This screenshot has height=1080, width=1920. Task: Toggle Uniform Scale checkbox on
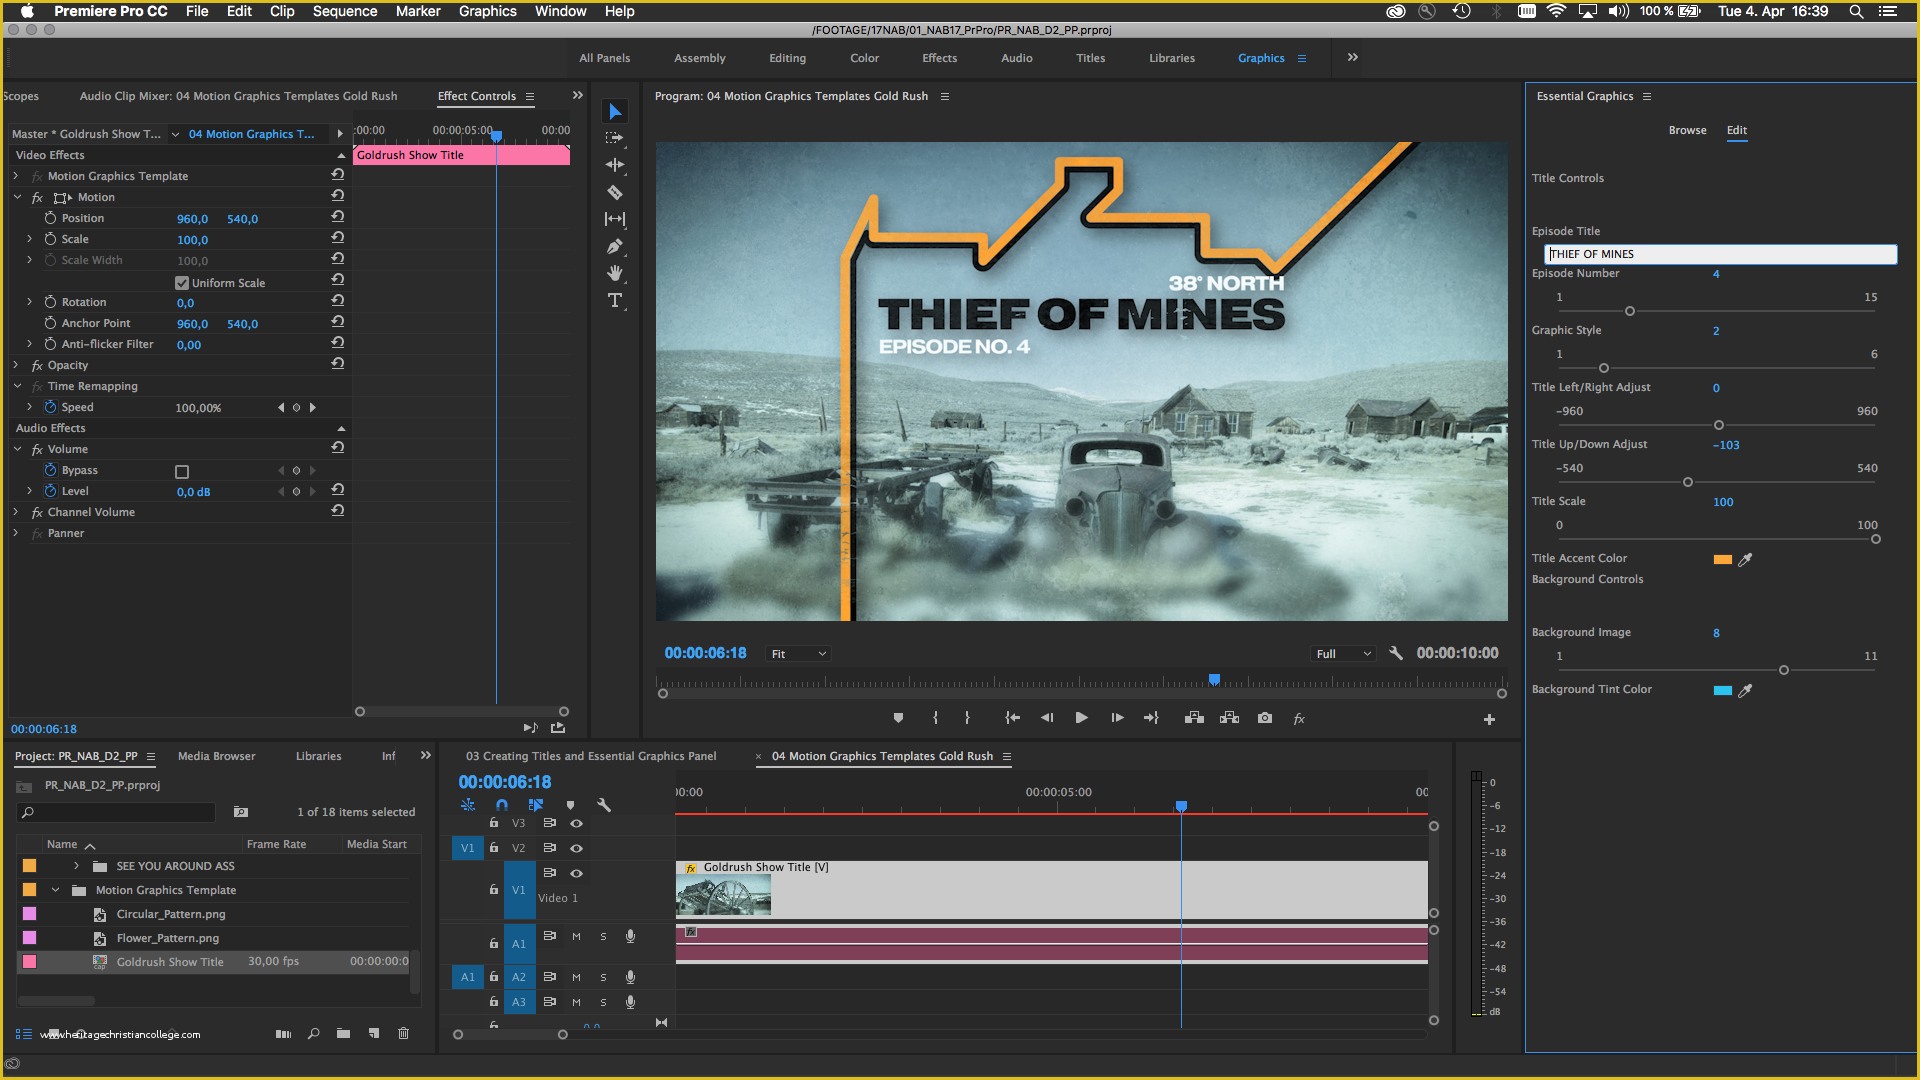(181, 281)
